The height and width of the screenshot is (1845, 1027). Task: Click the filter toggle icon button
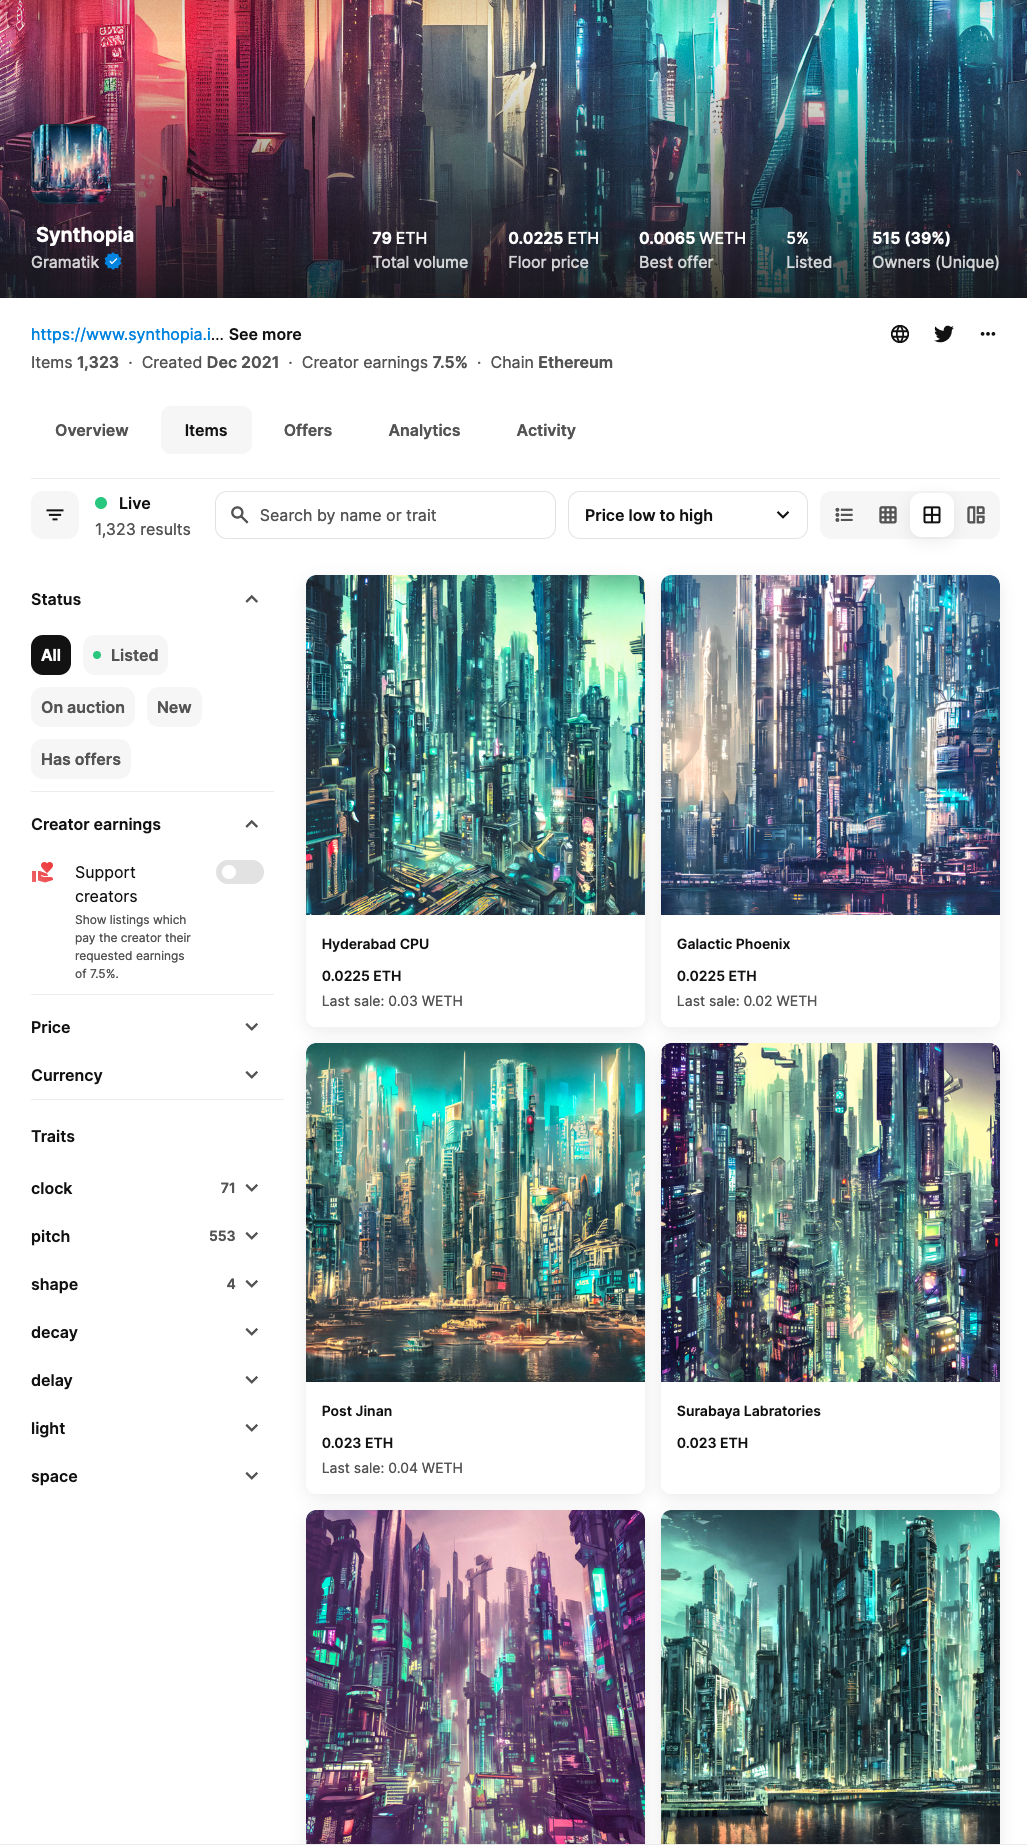pyautogui.click(x=55, y=515)
